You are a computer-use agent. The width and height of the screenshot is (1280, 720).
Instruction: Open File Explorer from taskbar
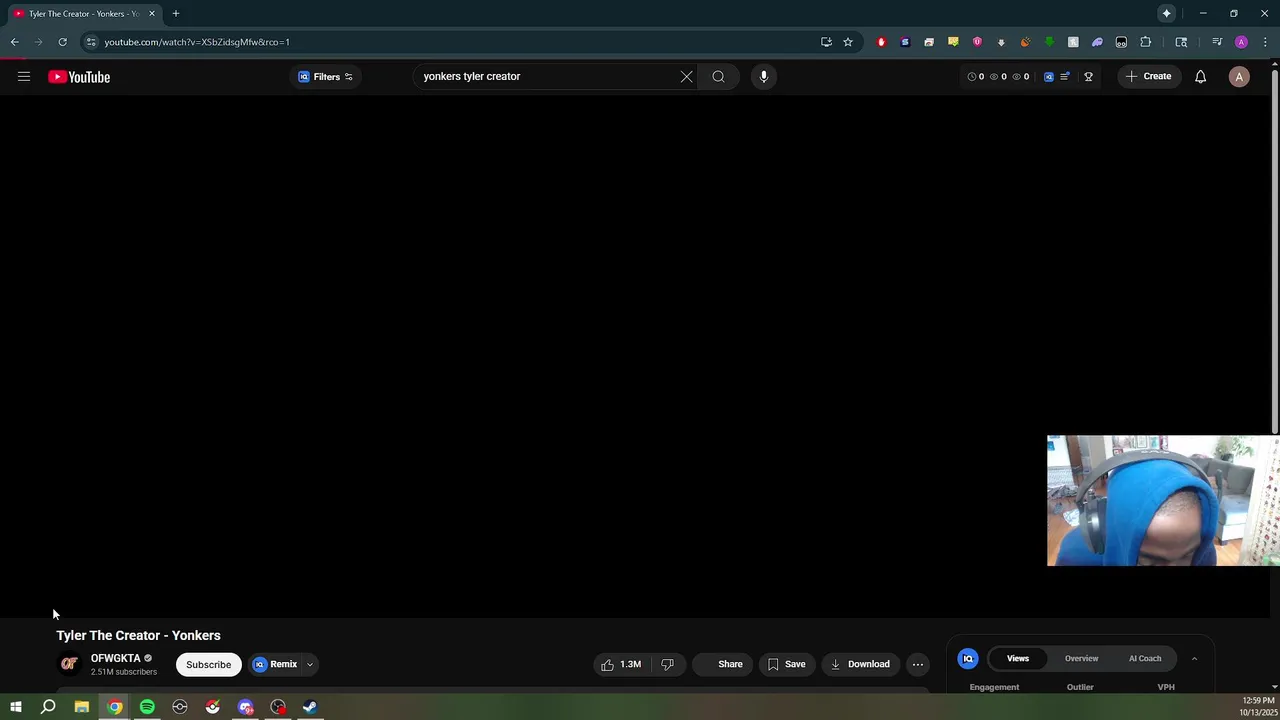pyautogui.click(x=82, y=707)
